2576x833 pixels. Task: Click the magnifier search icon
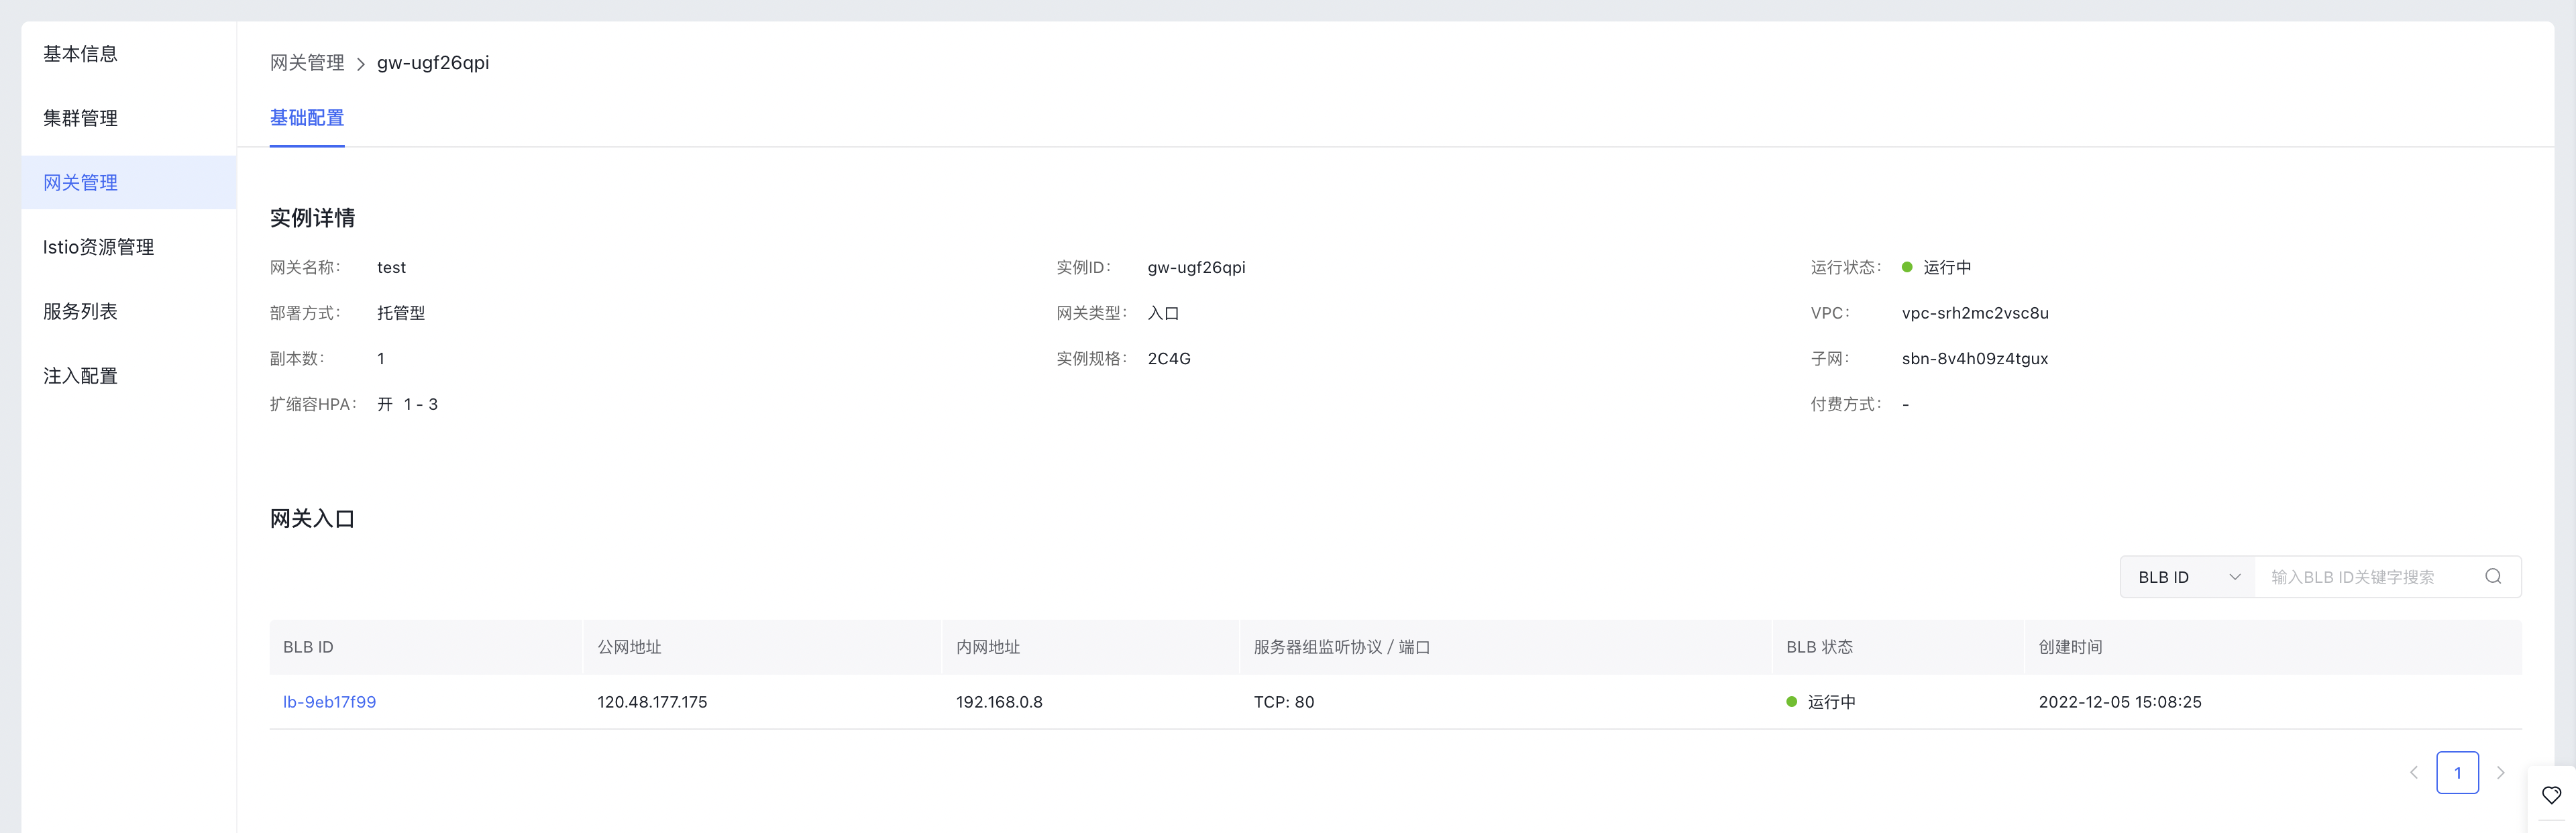2493,576
